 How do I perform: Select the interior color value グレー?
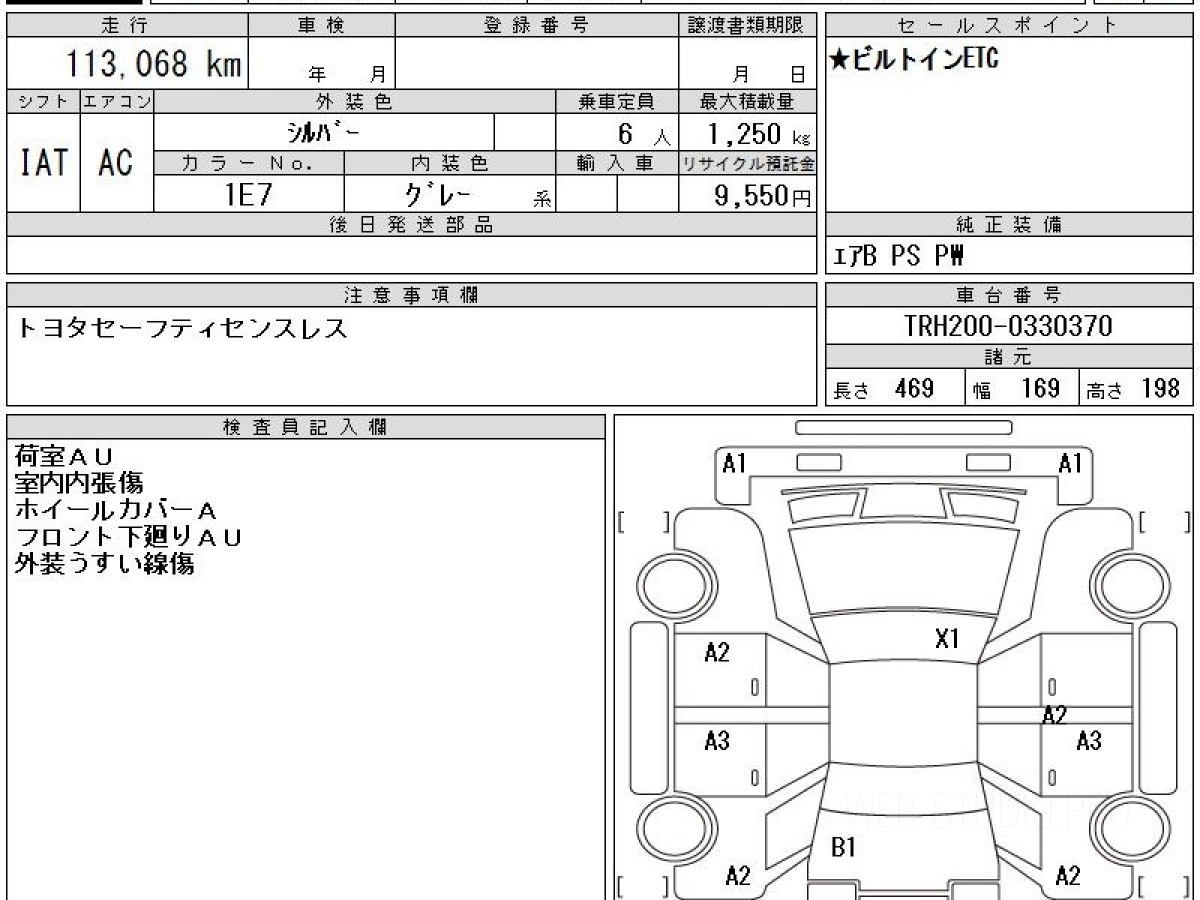(439, 193)
